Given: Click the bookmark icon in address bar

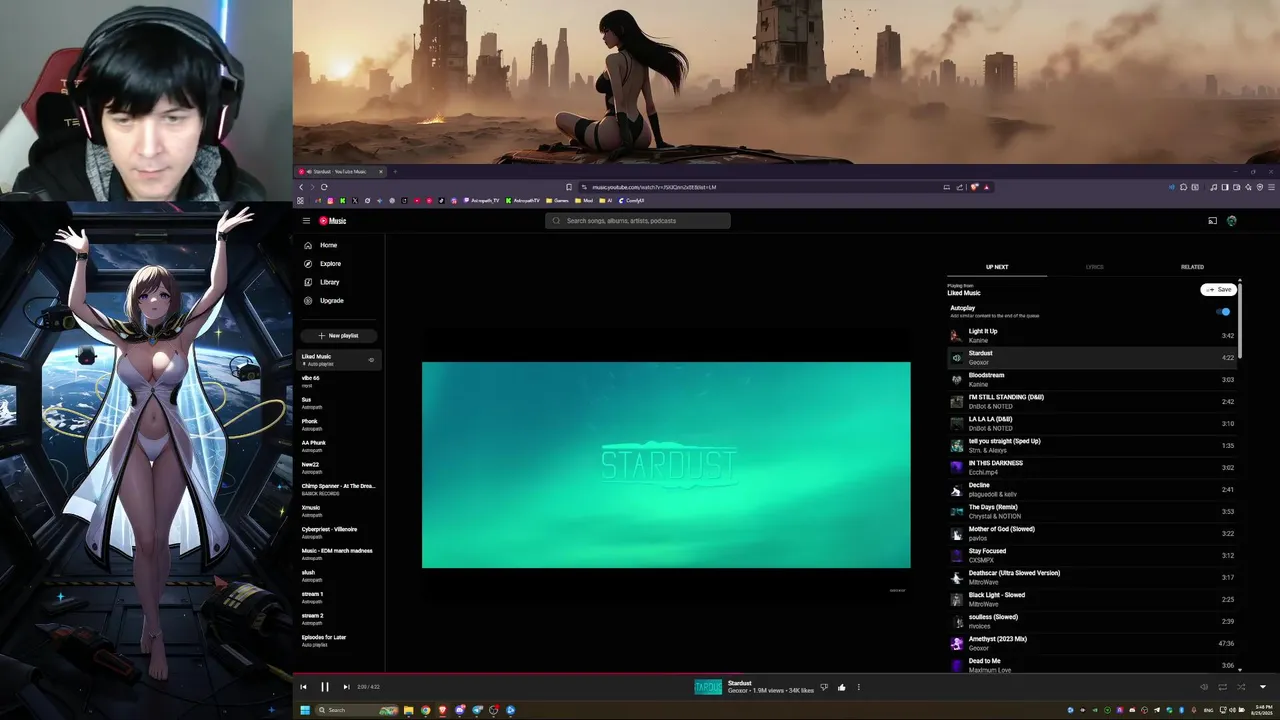Looking at the screenshot, I should (x=569, y=187).
